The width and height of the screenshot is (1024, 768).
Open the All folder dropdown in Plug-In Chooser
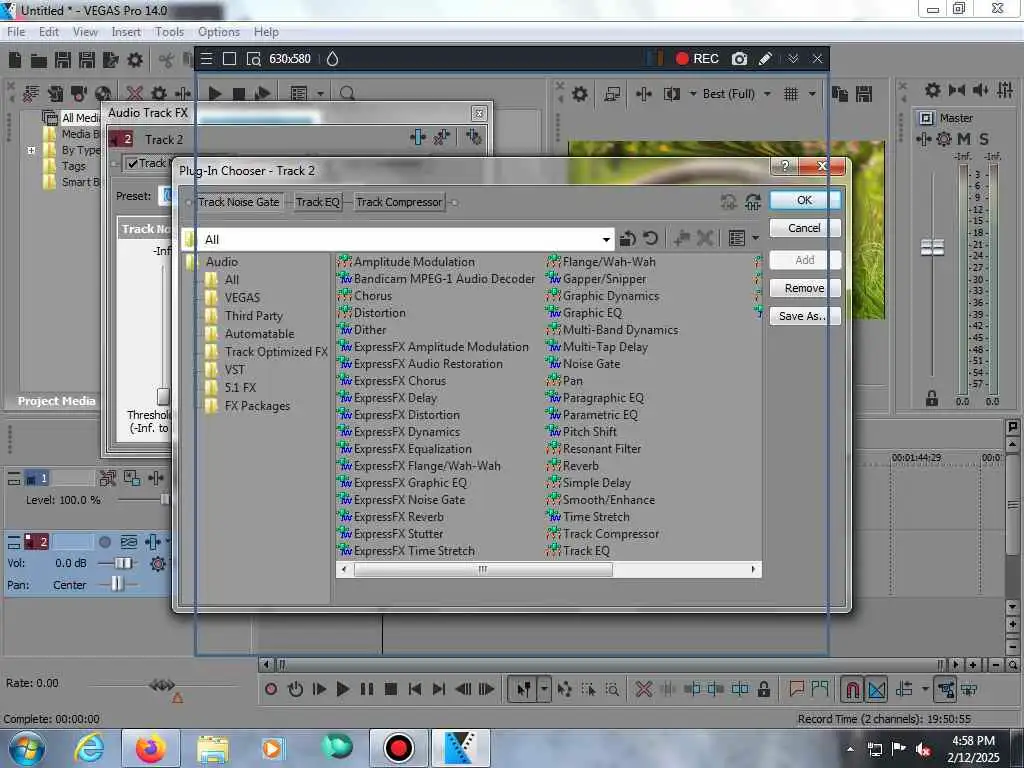pos(606,240)
